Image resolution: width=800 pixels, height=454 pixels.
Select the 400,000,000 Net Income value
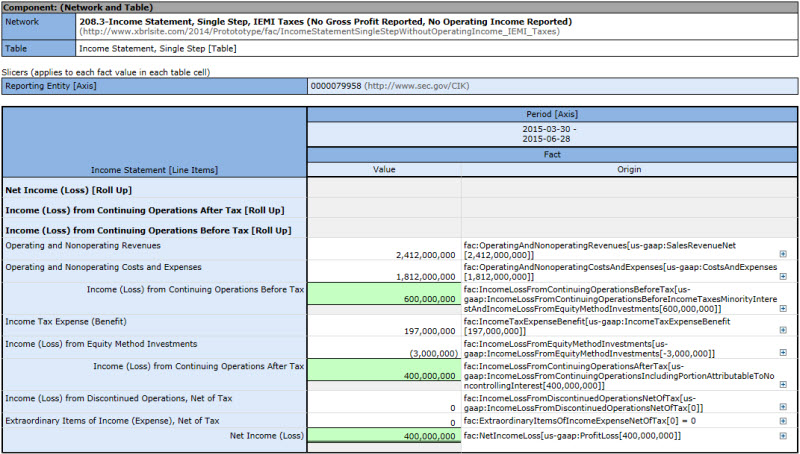pyautogui.click(x=429, y=436)
